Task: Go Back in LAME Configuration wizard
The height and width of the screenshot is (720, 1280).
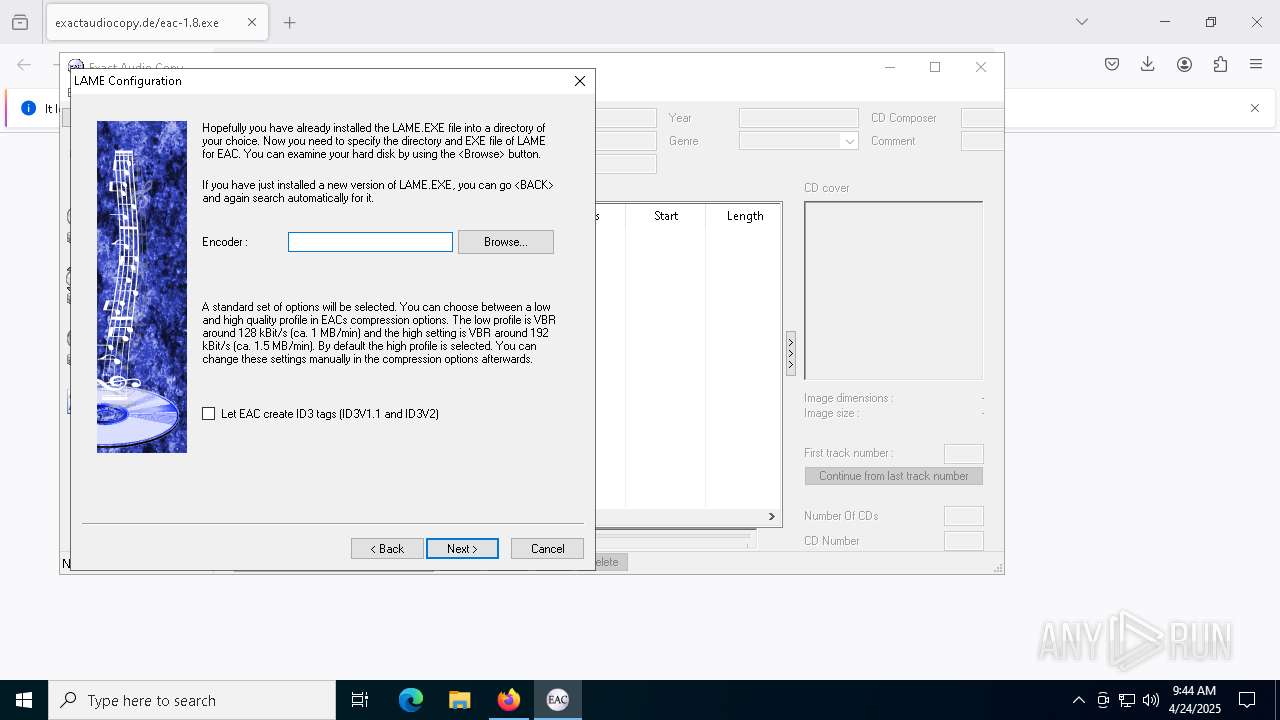Action: (387, 549)
